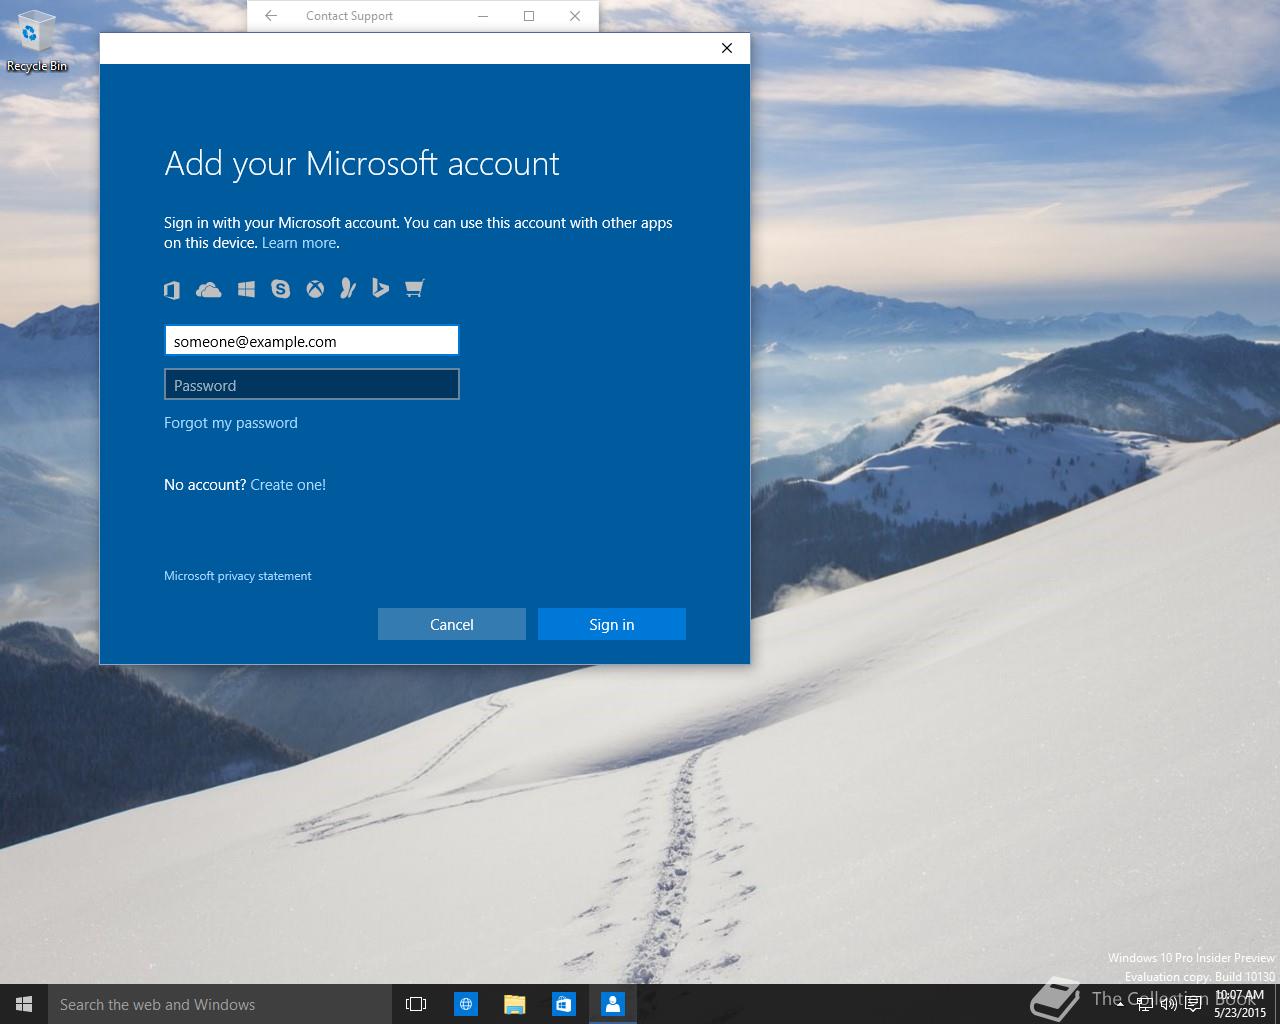Click the Store shopping cart icon
This screenshot has height=1024, width=1280.
click(x=415, y=289)
